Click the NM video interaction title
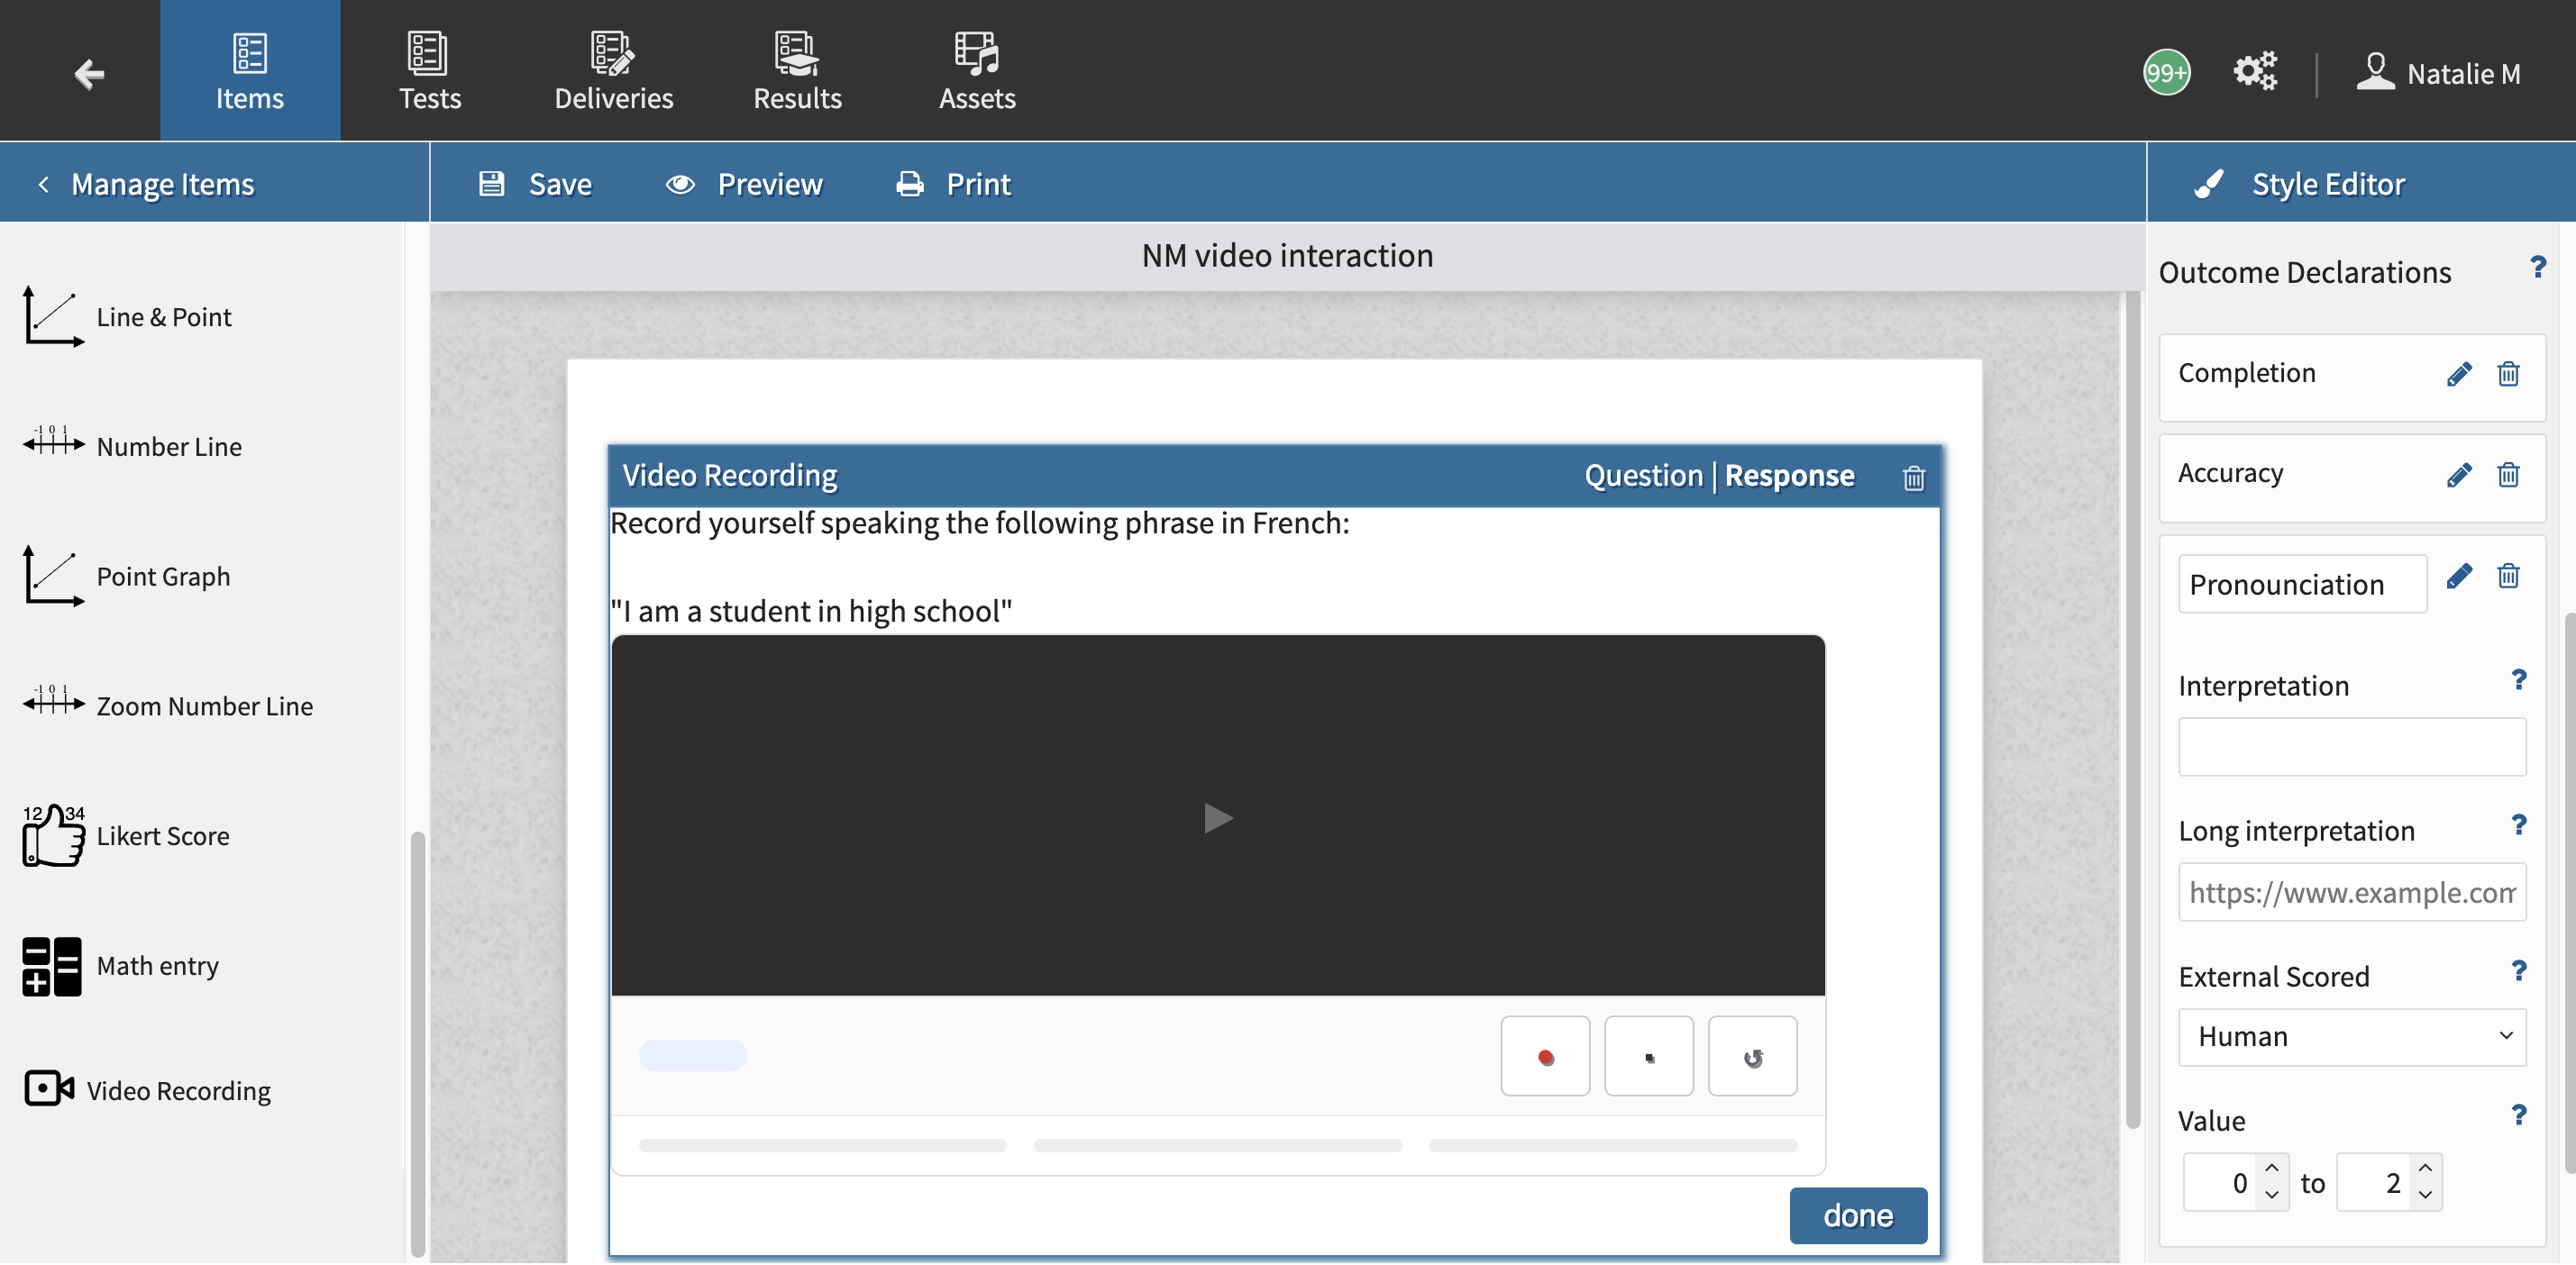Viewport: 2576px width, 1265px height. tap(1287, 255)
